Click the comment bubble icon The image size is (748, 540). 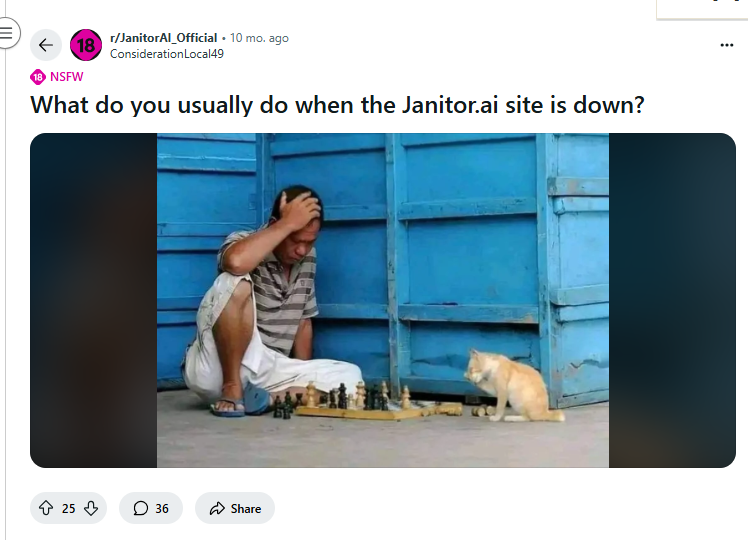140,508
